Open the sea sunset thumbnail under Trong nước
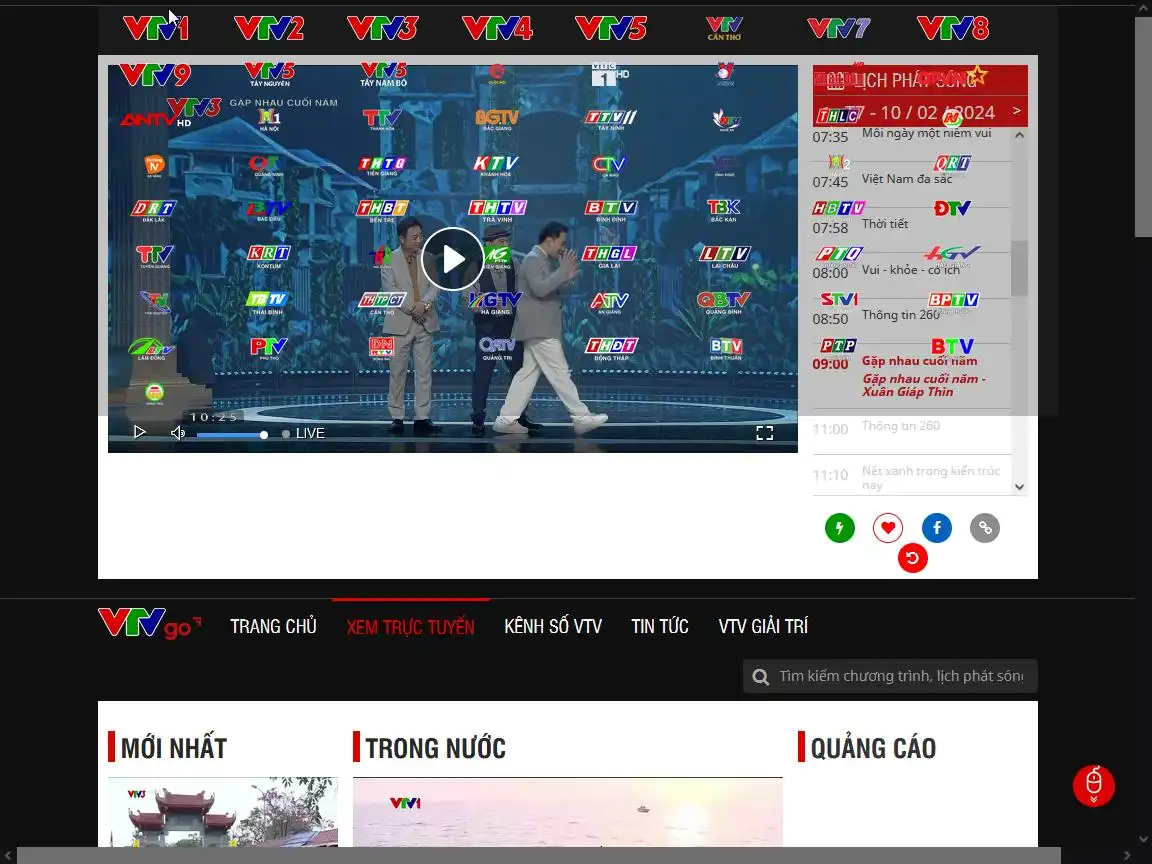The width and height of the screenshot is (1152, 864). pyautogui.click(x=568, y=812)
